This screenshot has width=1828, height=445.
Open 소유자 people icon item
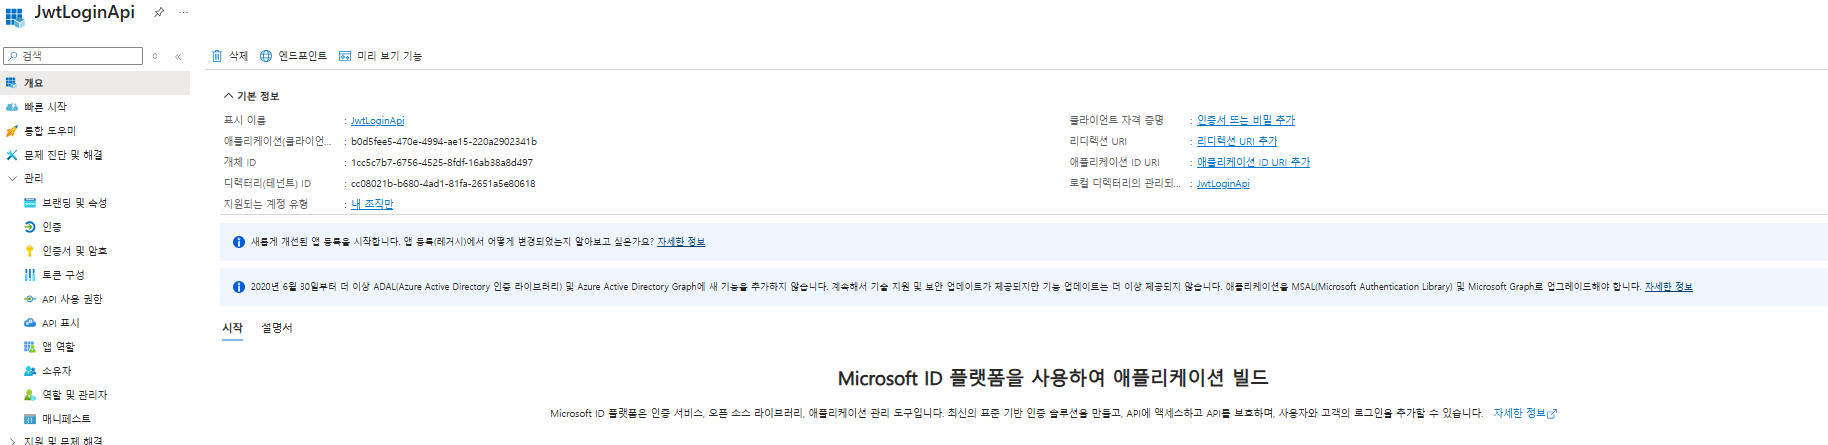pyautogui.click(x=30, y=371)
